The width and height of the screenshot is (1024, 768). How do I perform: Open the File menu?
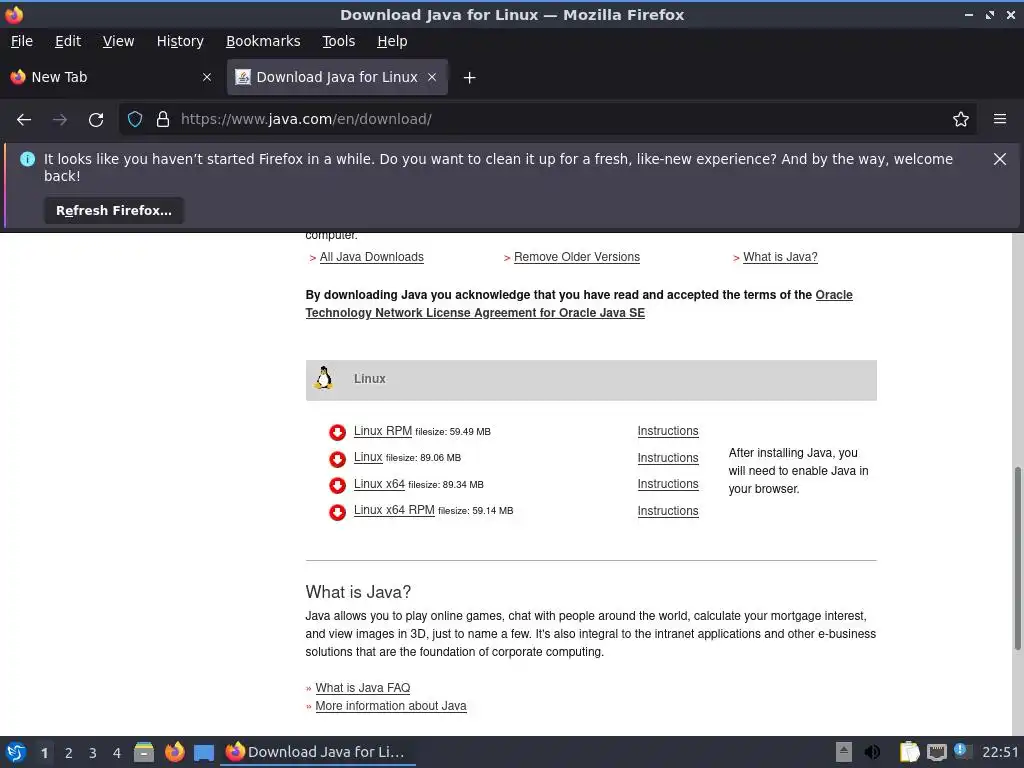(x=22, y=41)
